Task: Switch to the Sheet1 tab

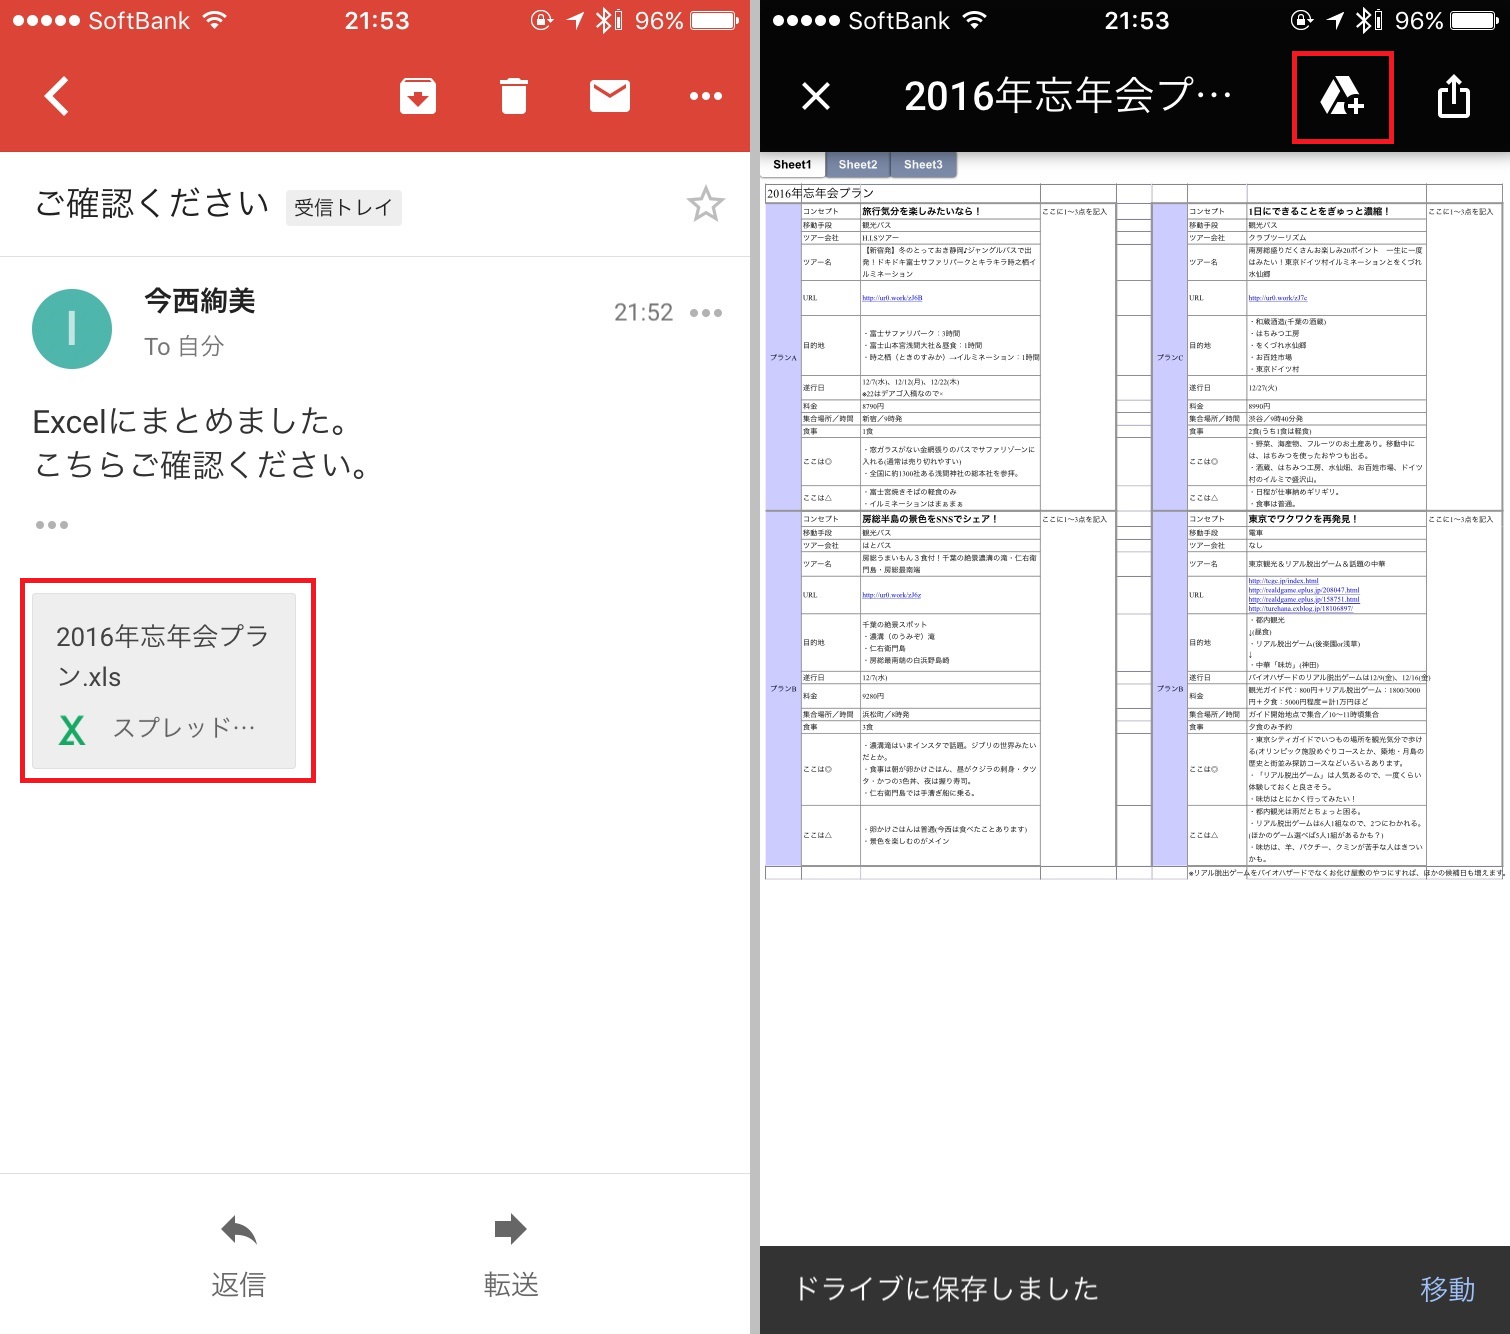Action: coord(792,165)
